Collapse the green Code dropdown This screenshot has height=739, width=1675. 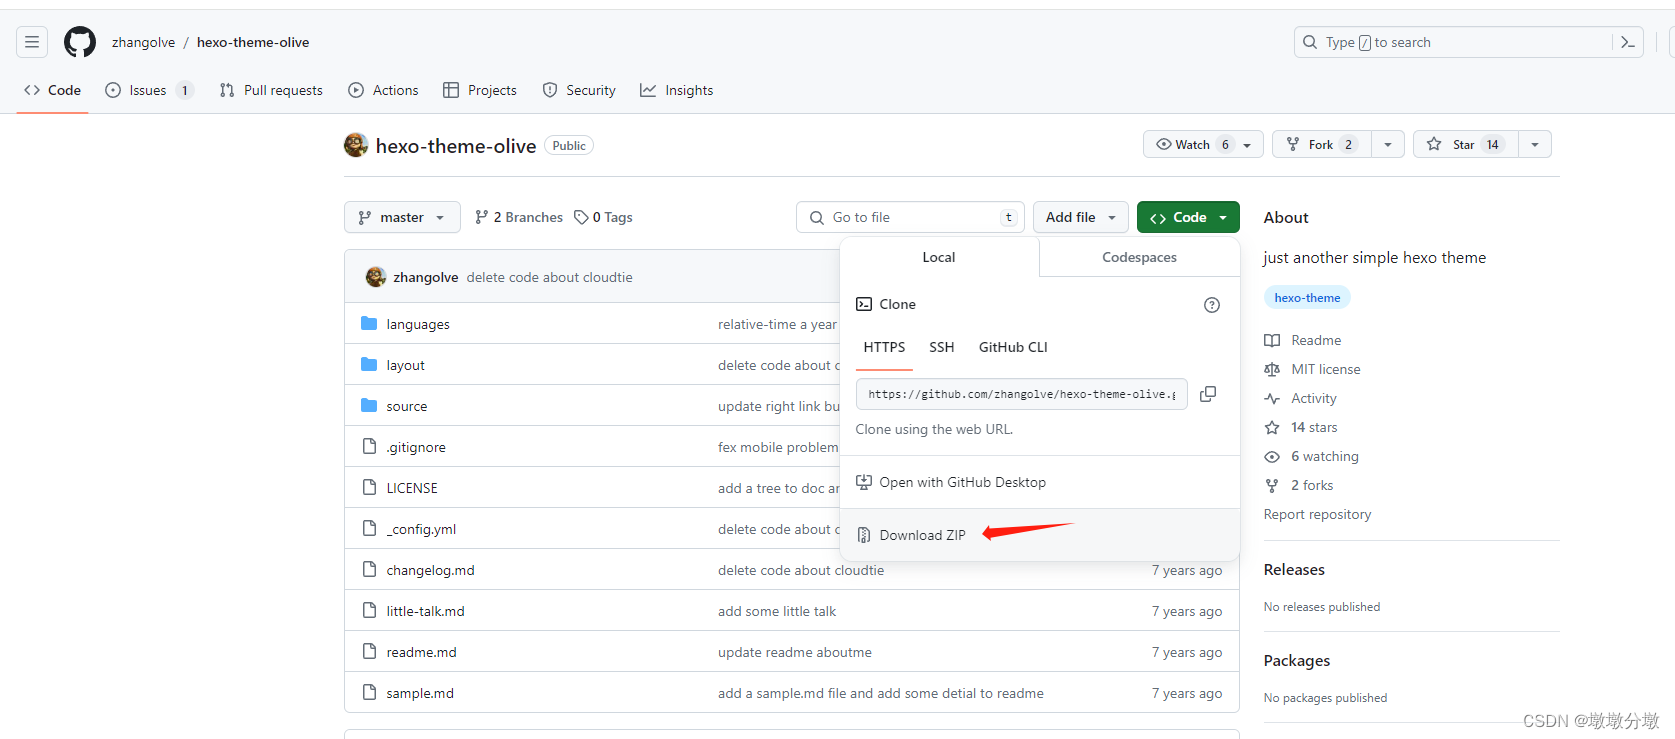tap(1188, 217)
